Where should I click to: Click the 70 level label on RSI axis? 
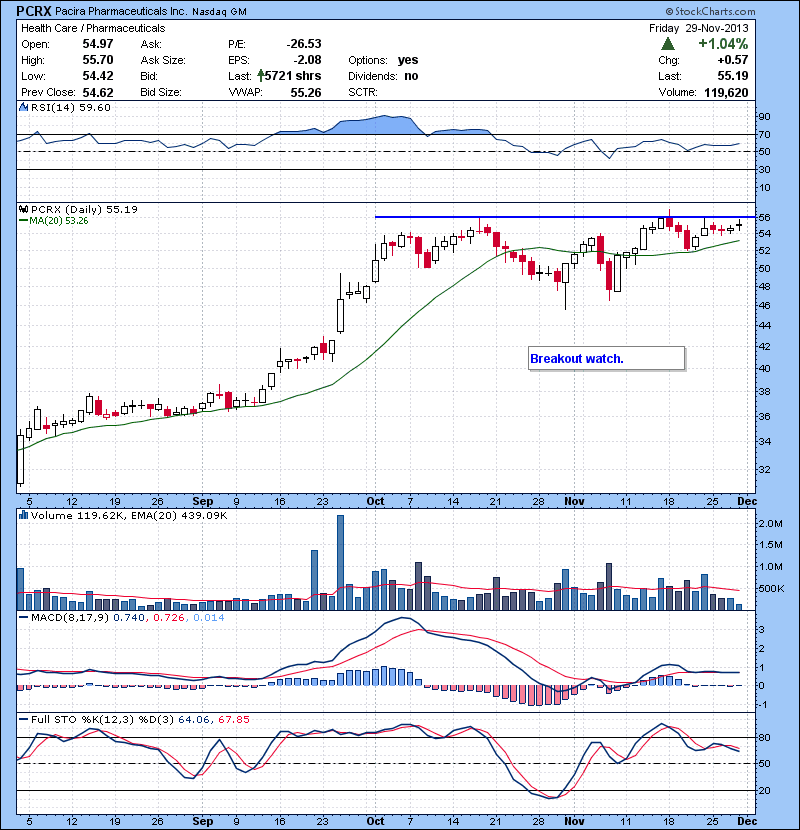pos(765,134)
